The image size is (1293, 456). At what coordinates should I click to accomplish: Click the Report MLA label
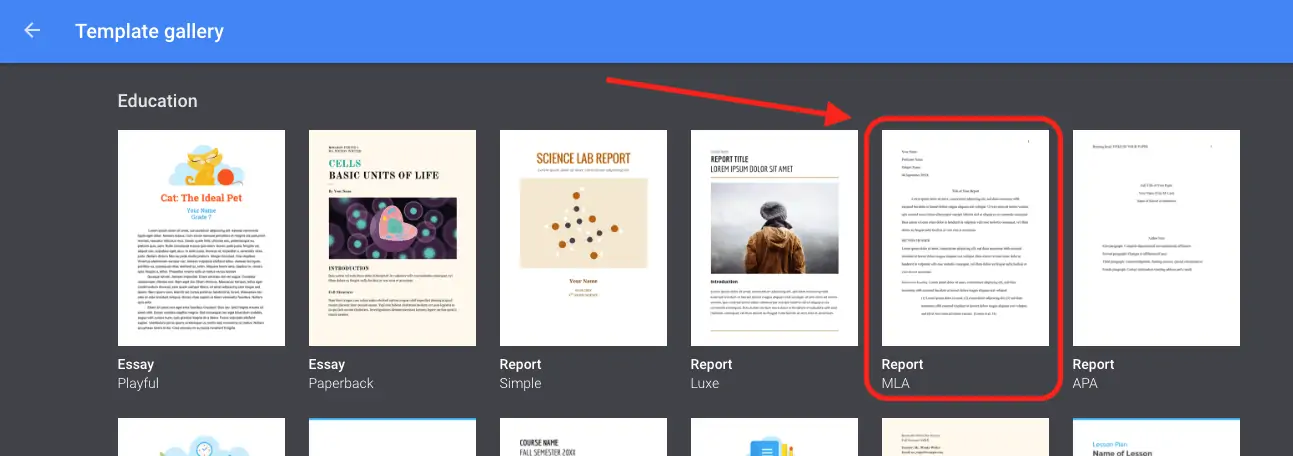point(902,373)
